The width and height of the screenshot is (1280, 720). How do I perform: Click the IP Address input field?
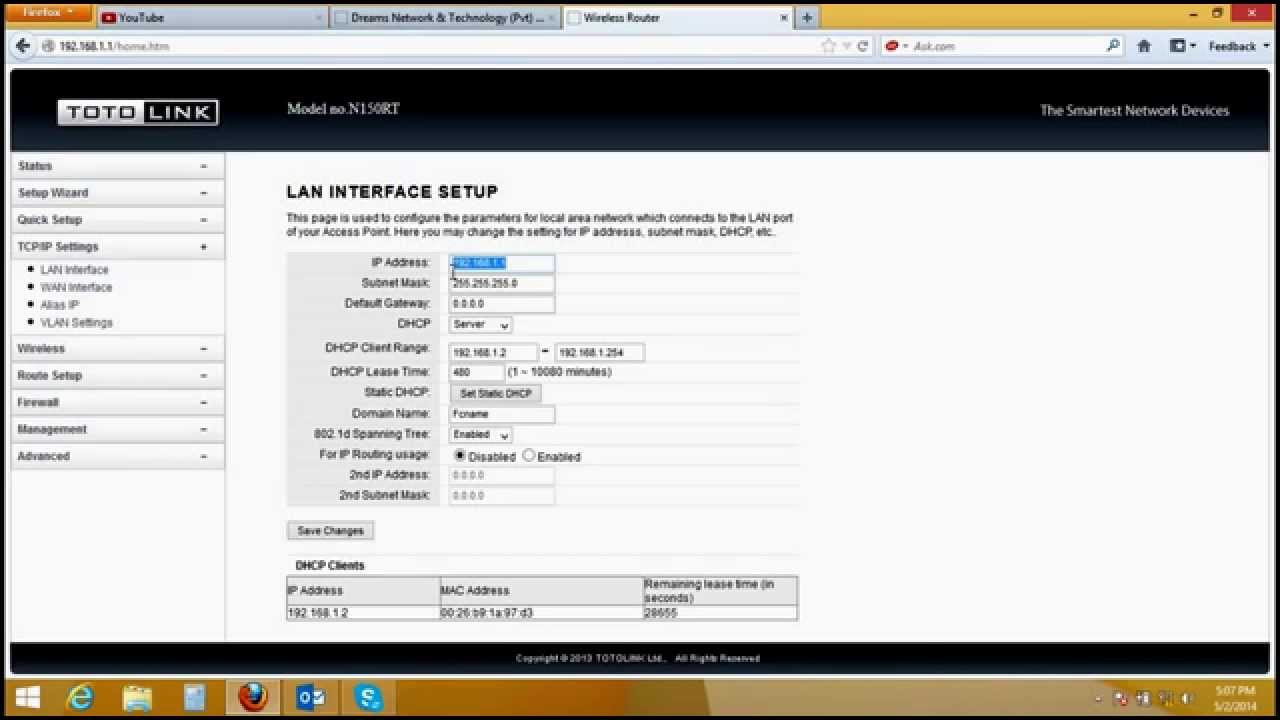click(x=502, y=263)
